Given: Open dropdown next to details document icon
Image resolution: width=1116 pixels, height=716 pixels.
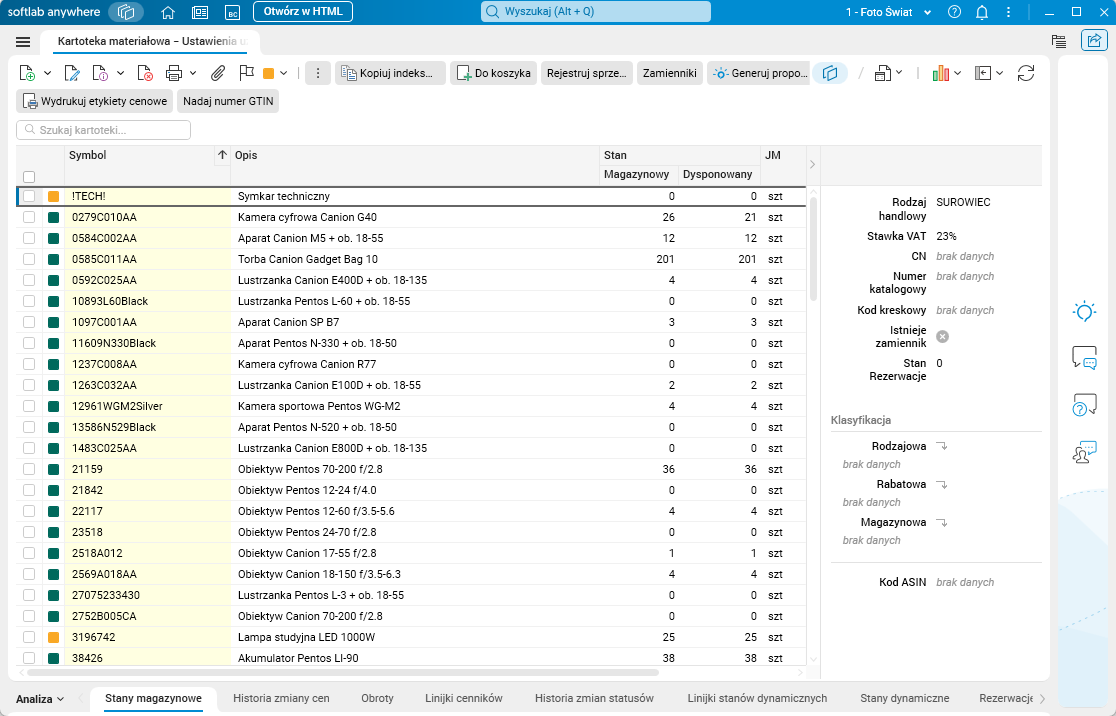Looking at the screenshot, I should pyautogui.click(x=120, y=73).
